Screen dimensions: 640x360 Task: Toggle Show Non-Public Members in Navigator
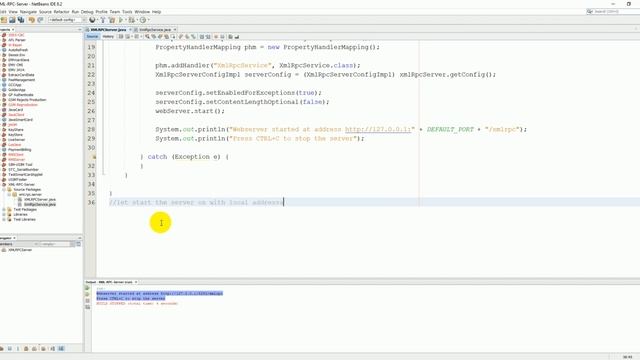point(26,349)
